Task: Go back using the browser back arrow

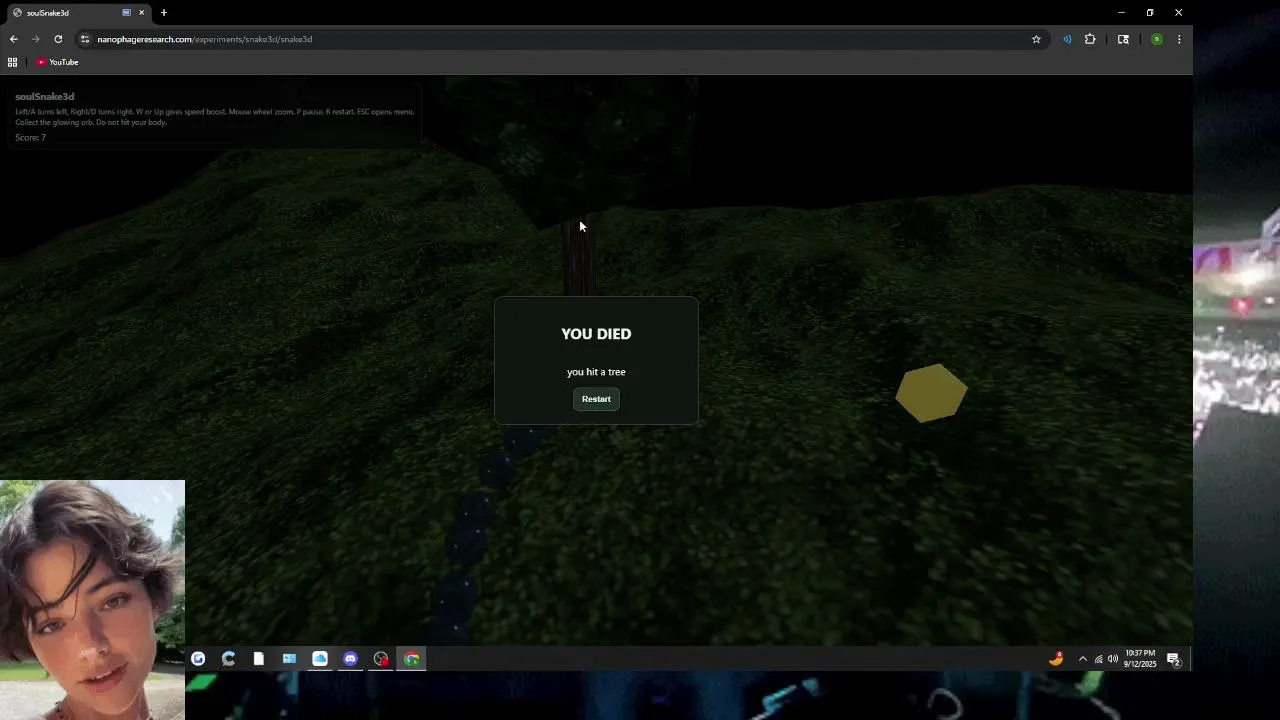Action: 14,39
